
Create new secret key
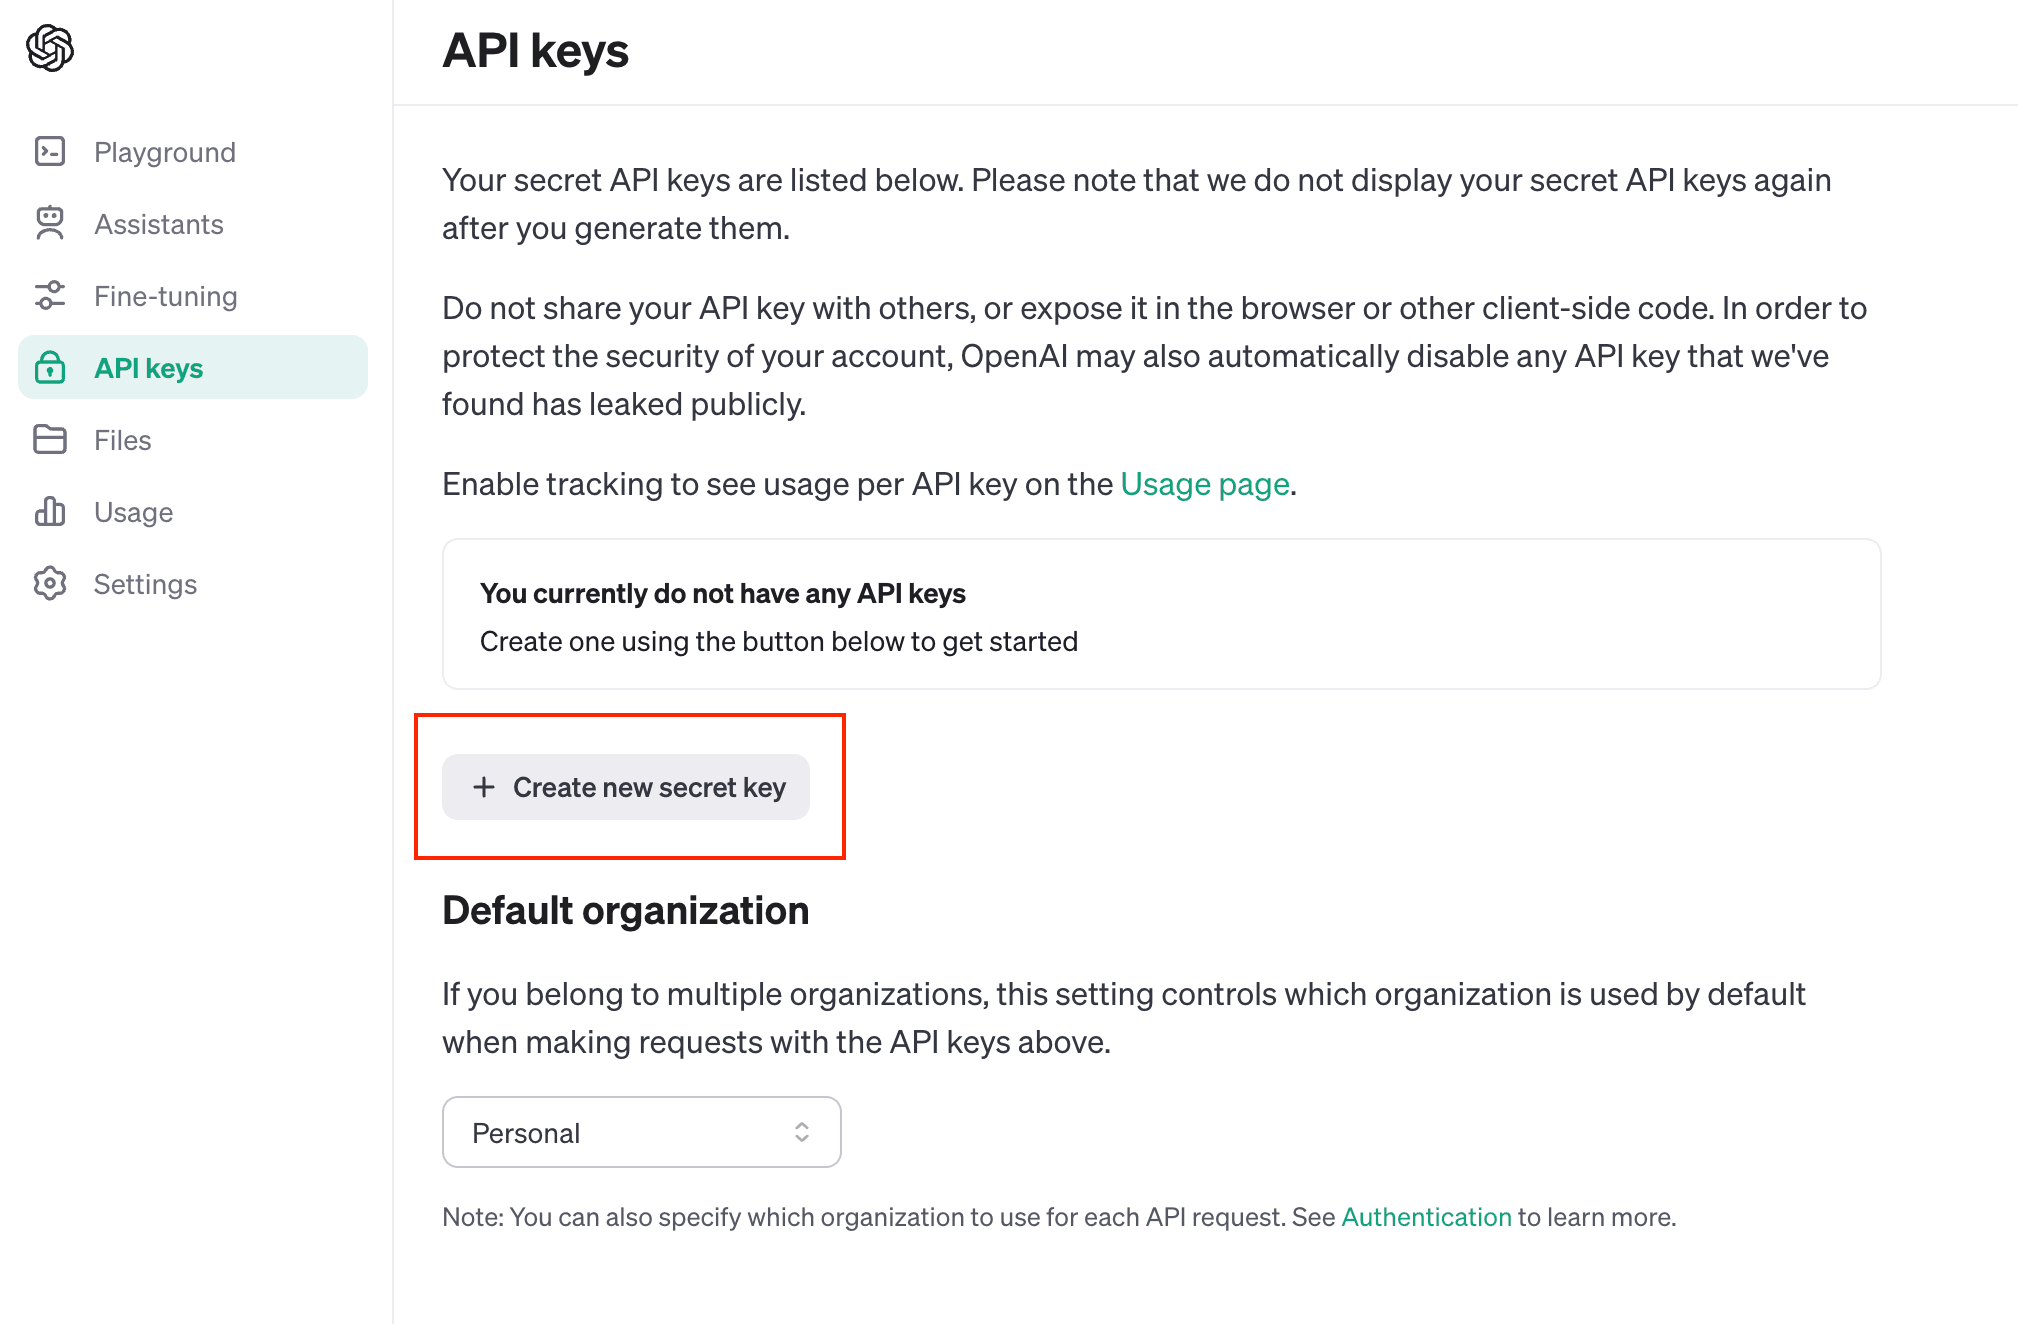[x=626, y=787]
